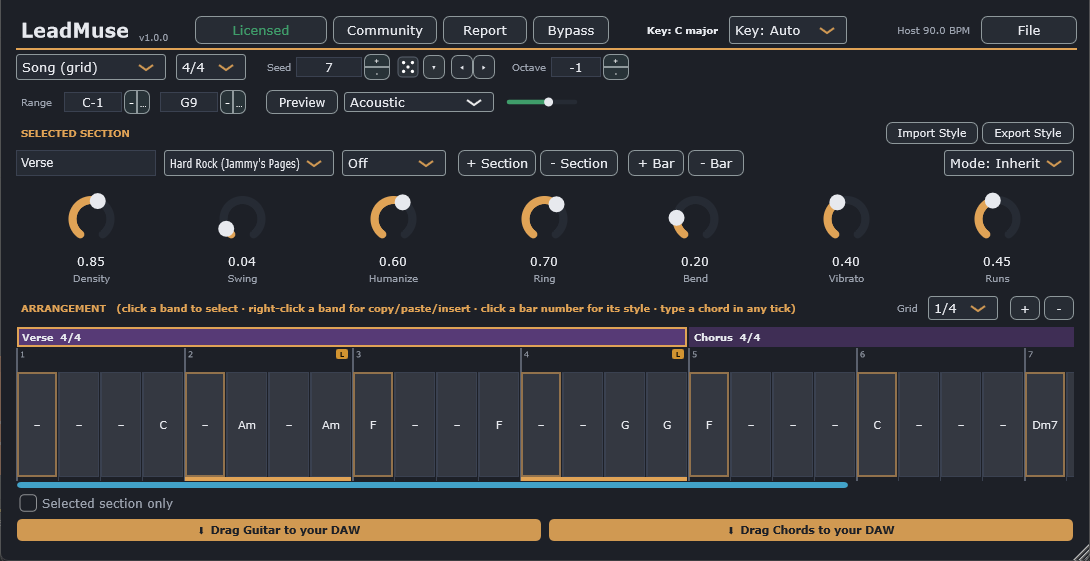The height and width of the screenshot is (561, 1090).
Task: Increase the Seed value with the plus stepper
Action: point(377,61)
